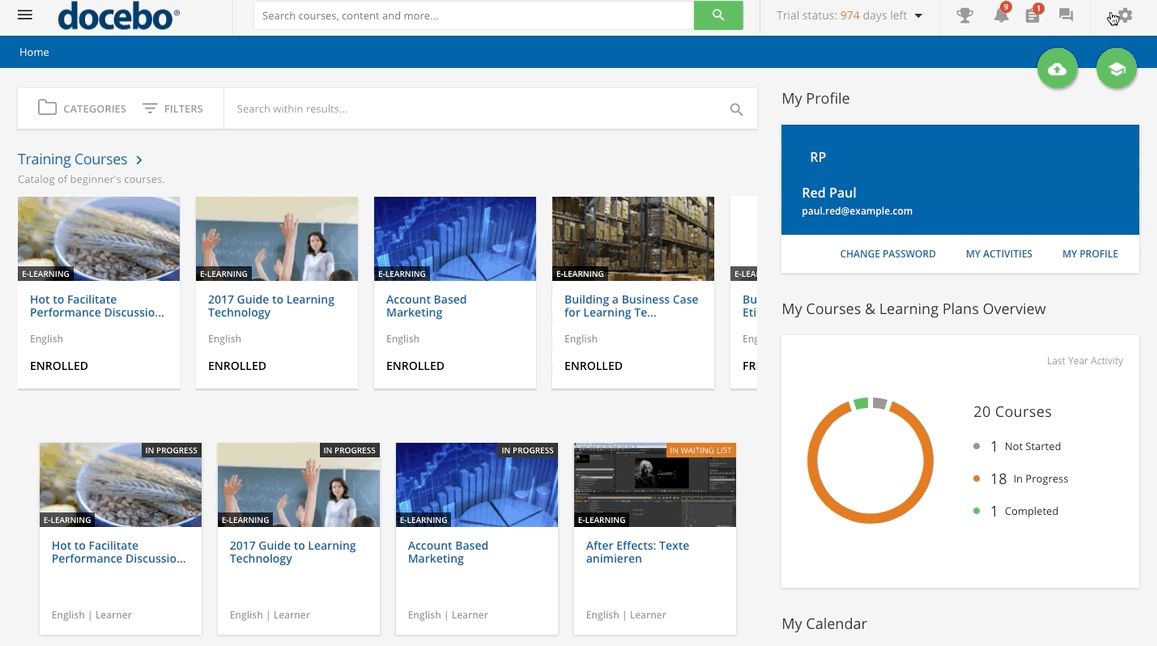Viewport: 1157px width, 646px height.
Task: Click the Last Year Activity label
Action: pos(1085,361)
